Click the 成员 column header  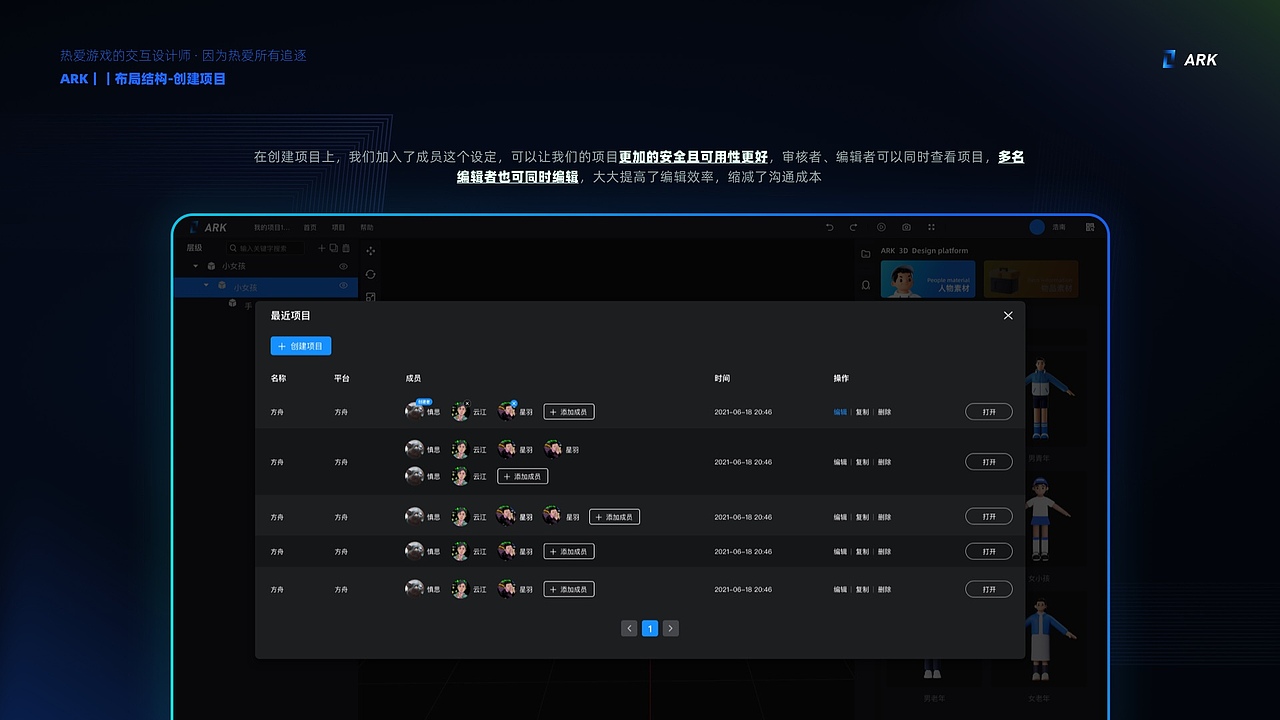point(413,379)
